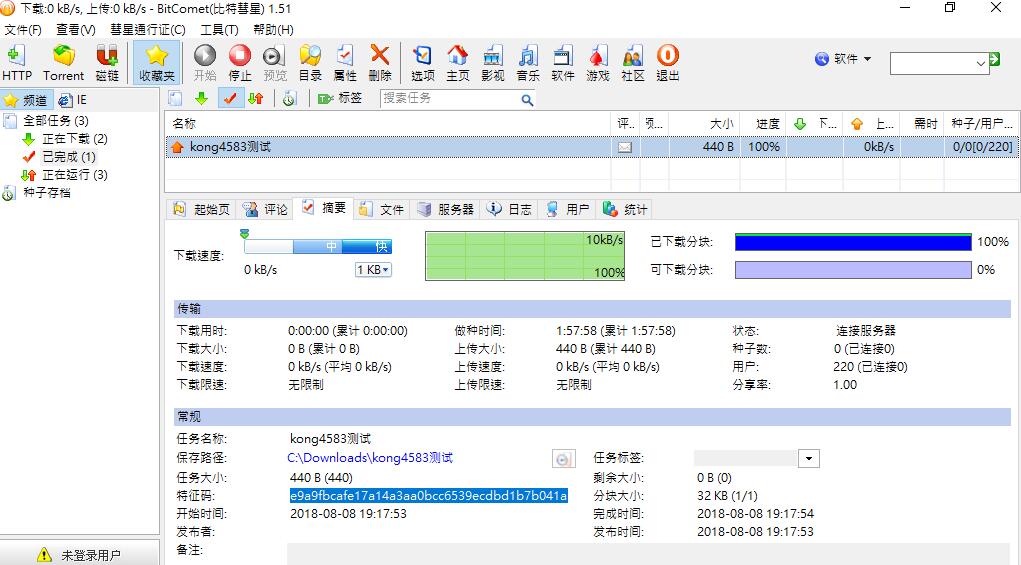The height and width of the screenshot is (565, 1021).
Task: Open task Properties (属性) icon
Action: click(344, 63)
